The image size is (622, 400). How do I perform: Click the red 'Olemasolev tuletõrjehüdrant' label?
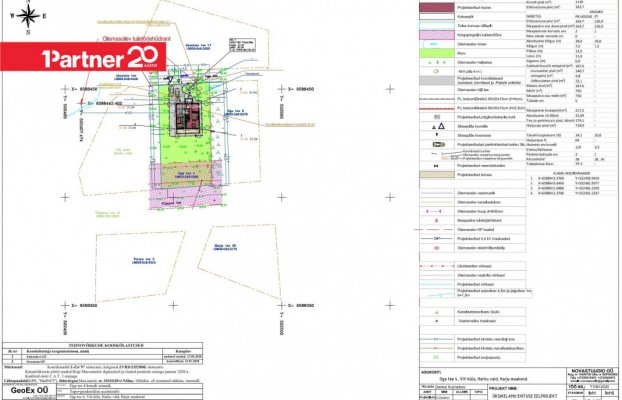(x=136, y=39)
